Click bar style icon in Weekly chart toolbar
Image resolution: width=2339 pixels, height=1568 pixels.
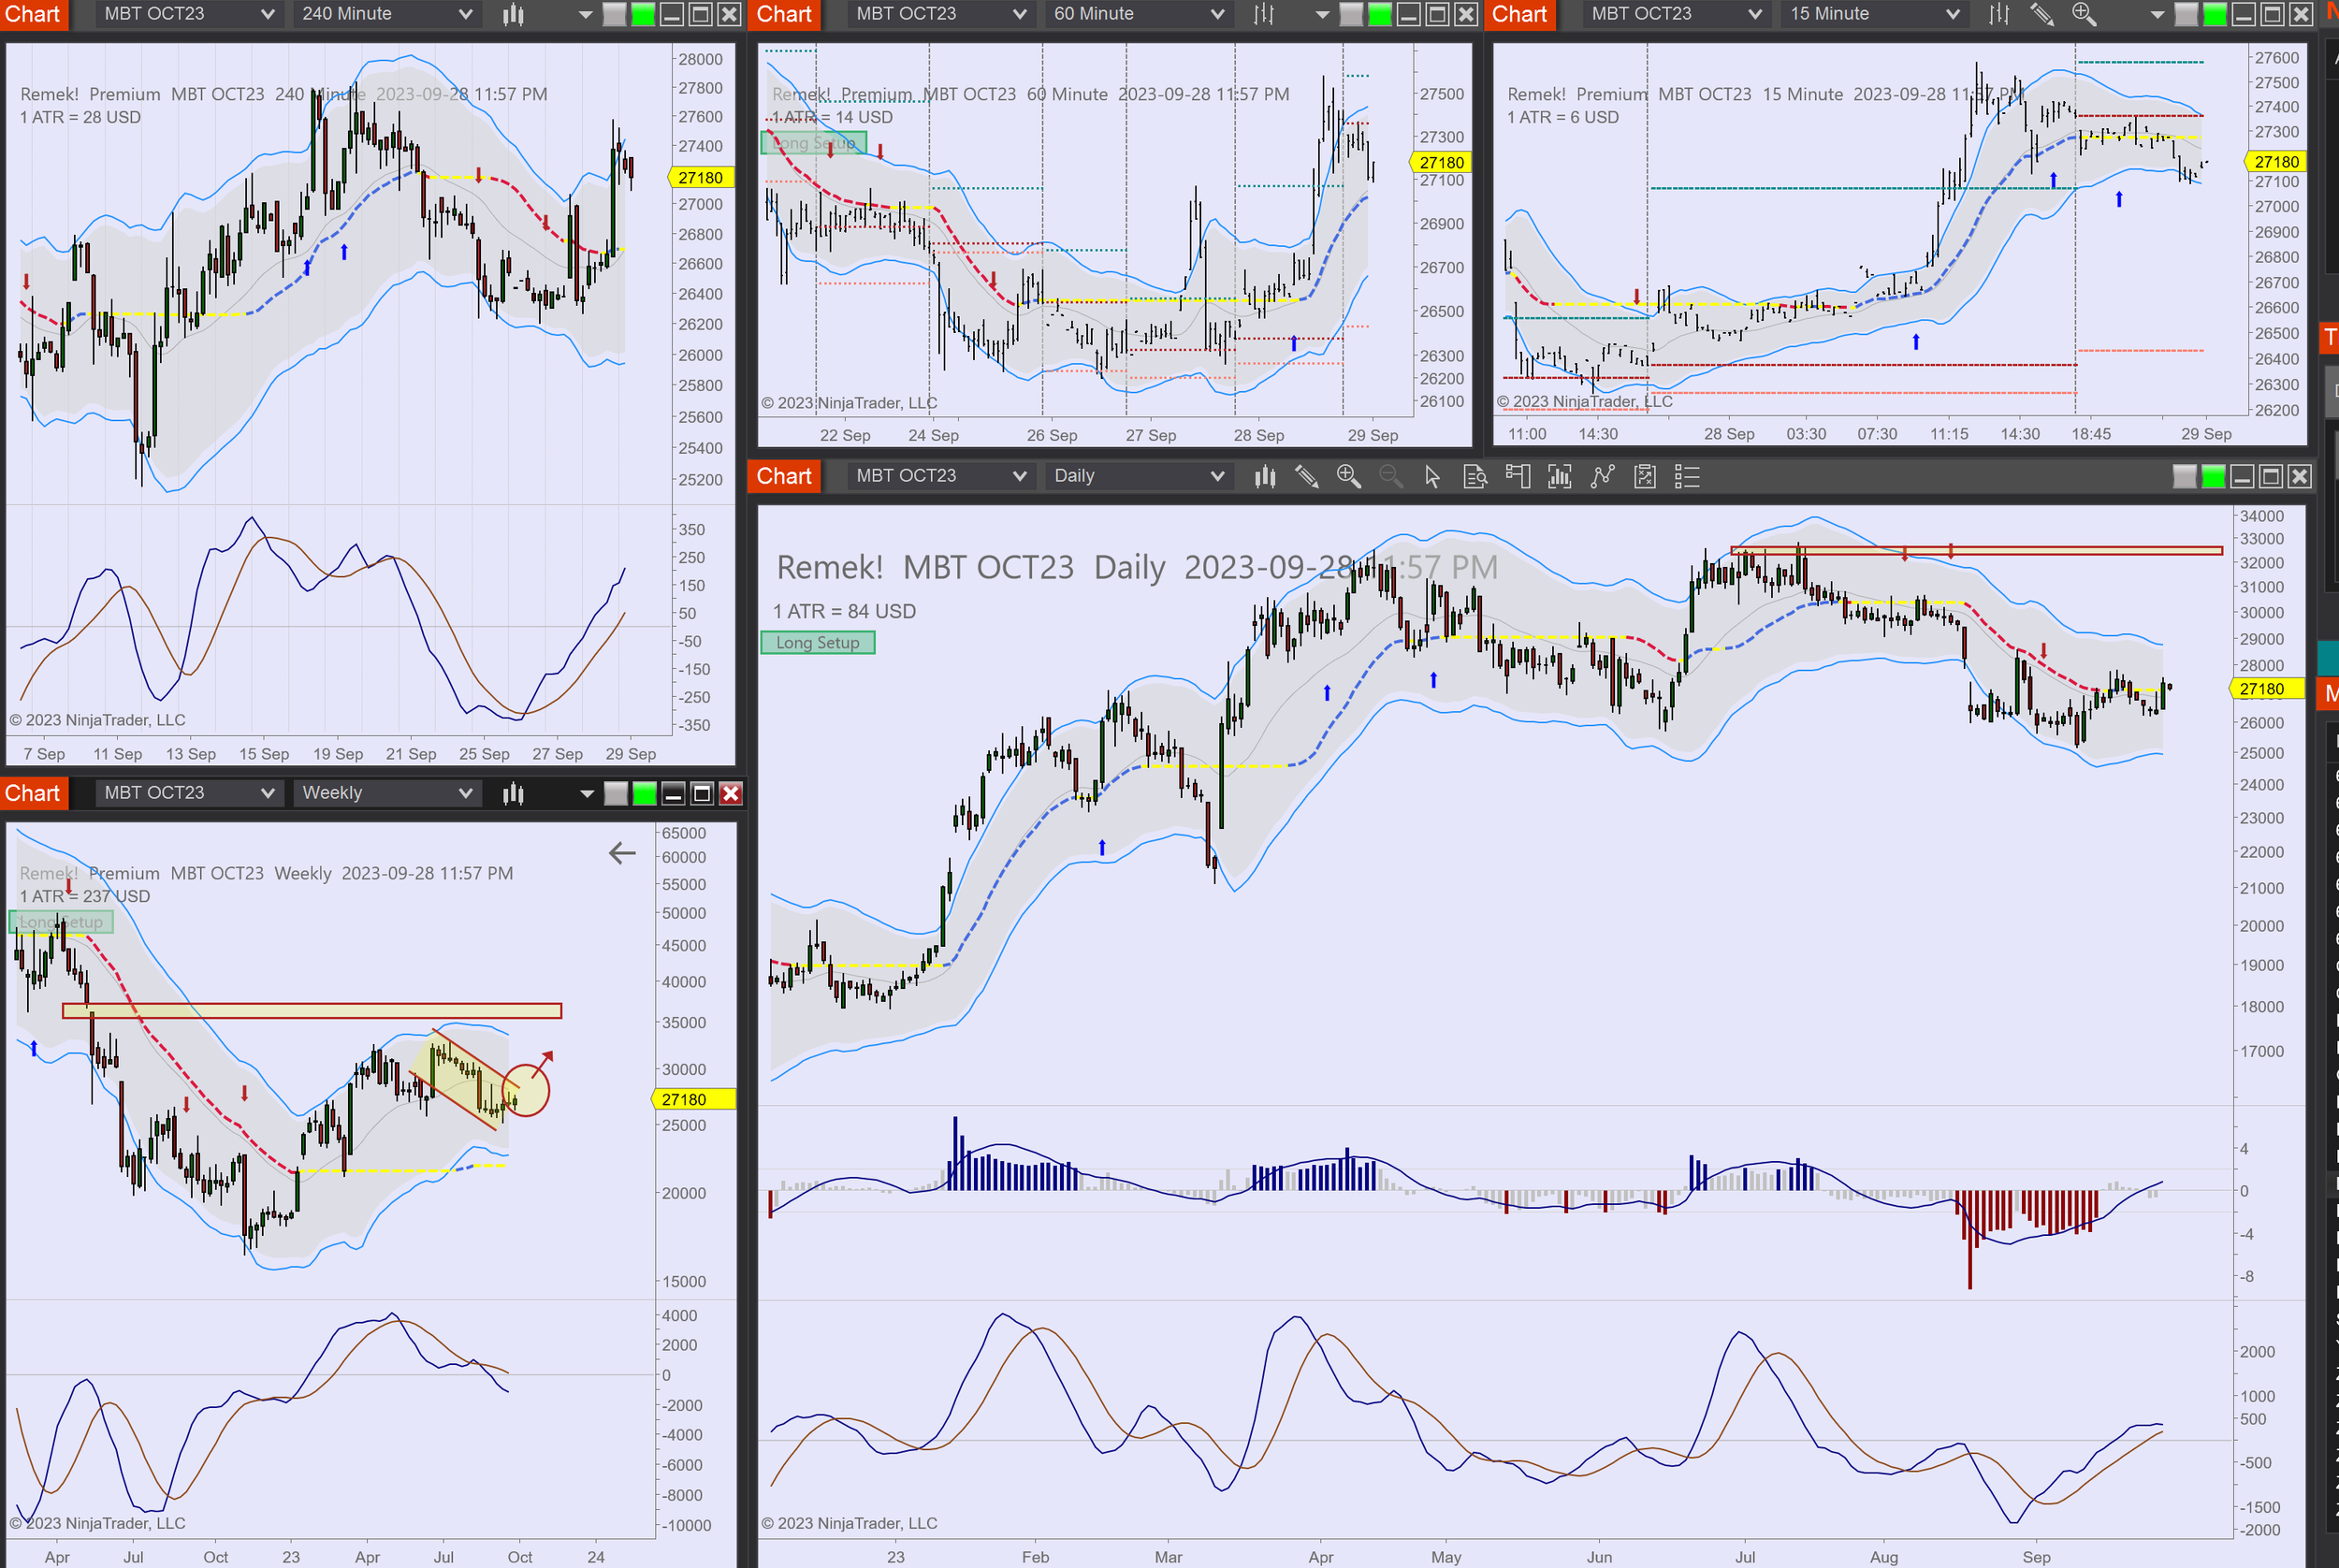pos(513,793)
